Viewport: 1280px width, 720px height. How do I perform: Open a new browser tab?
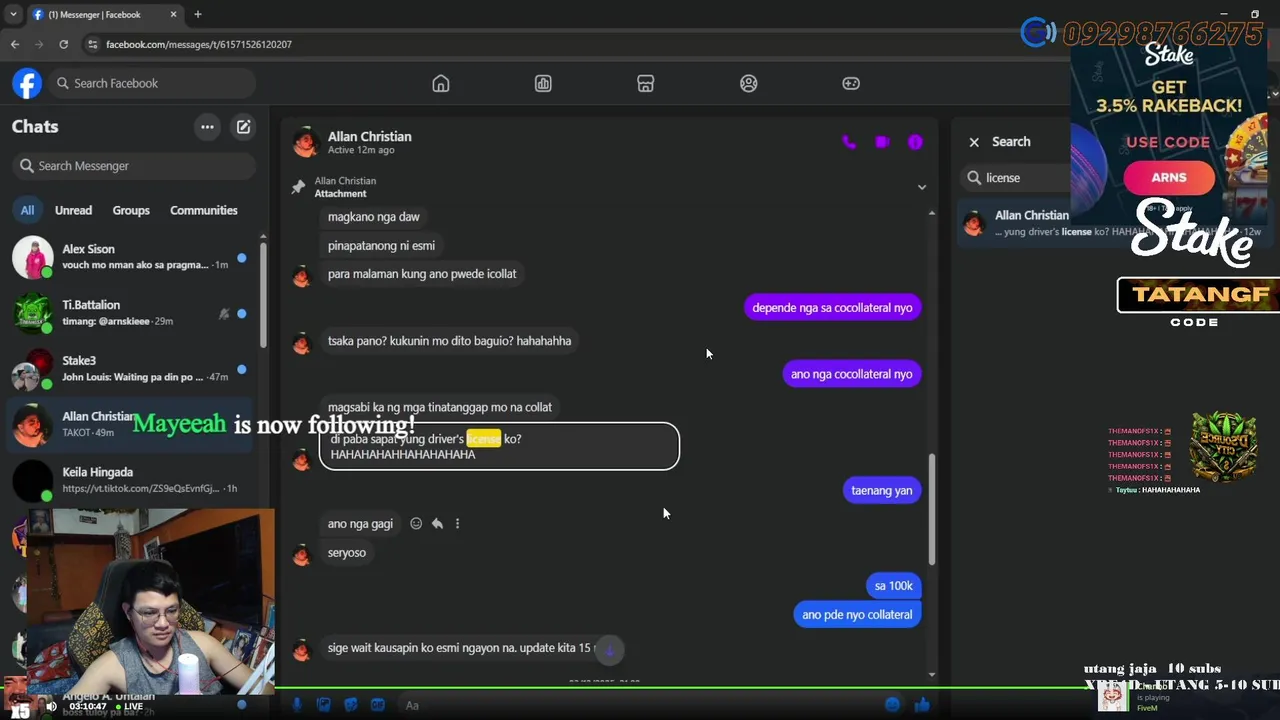[198, 14]
